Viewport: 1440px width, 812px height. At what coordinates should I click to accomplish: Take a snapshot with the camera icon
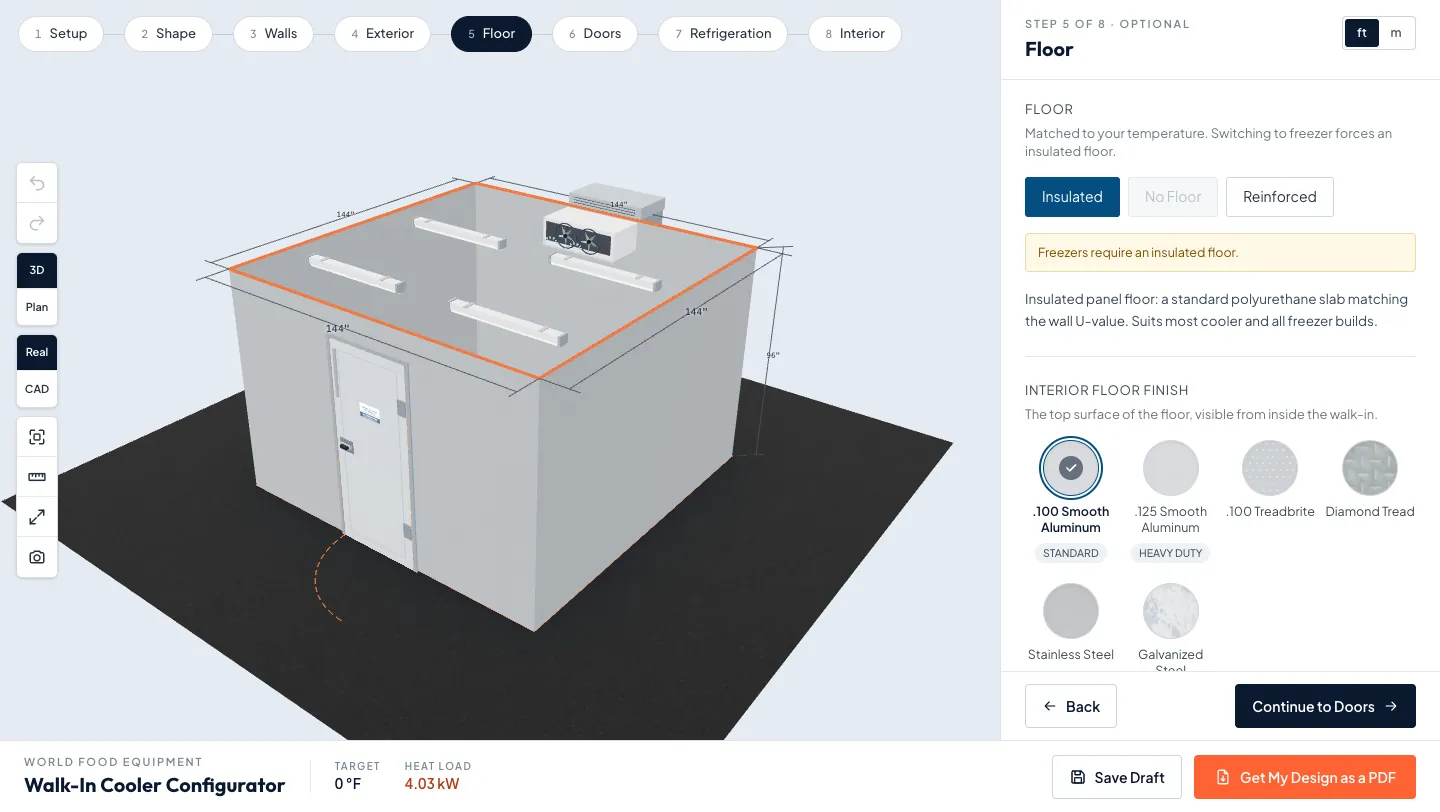point(37,557)
